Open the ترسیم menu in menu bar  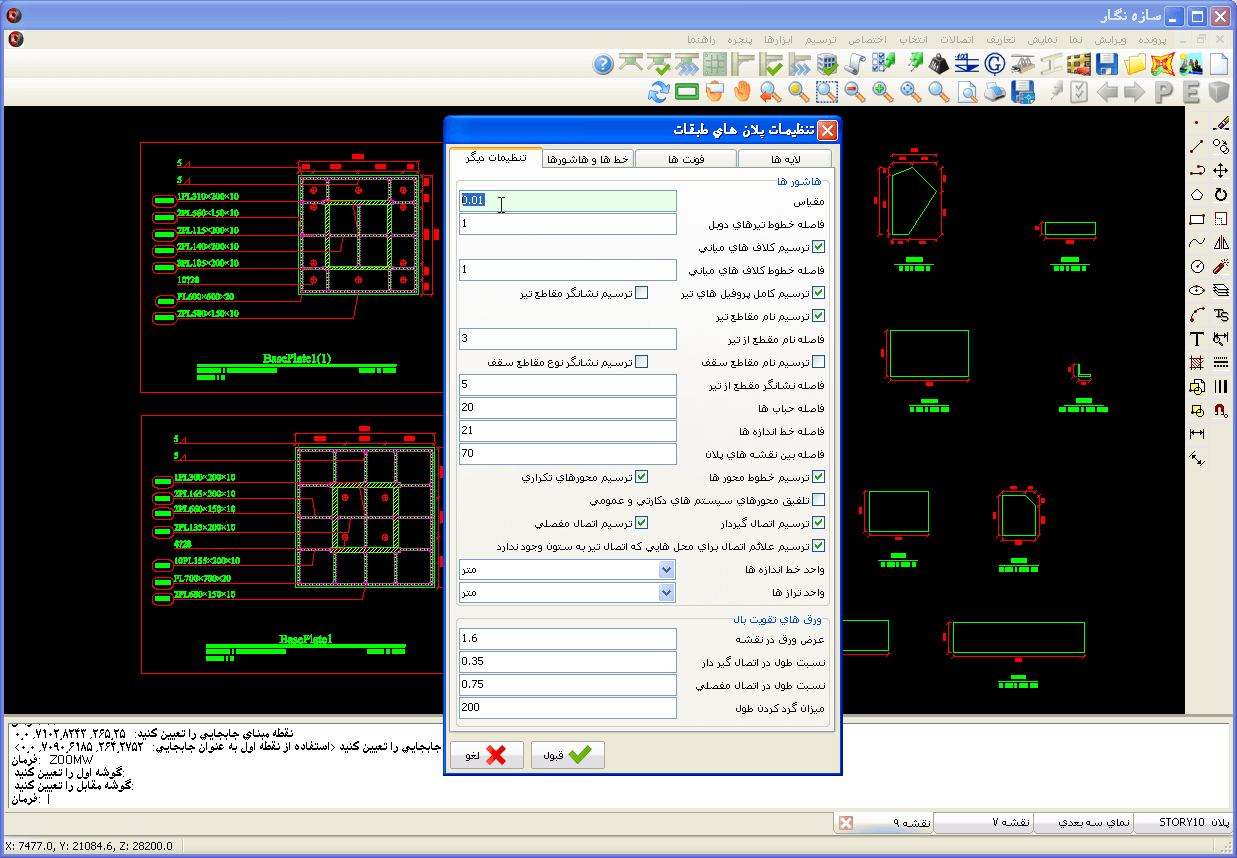(x=822, y=39)
